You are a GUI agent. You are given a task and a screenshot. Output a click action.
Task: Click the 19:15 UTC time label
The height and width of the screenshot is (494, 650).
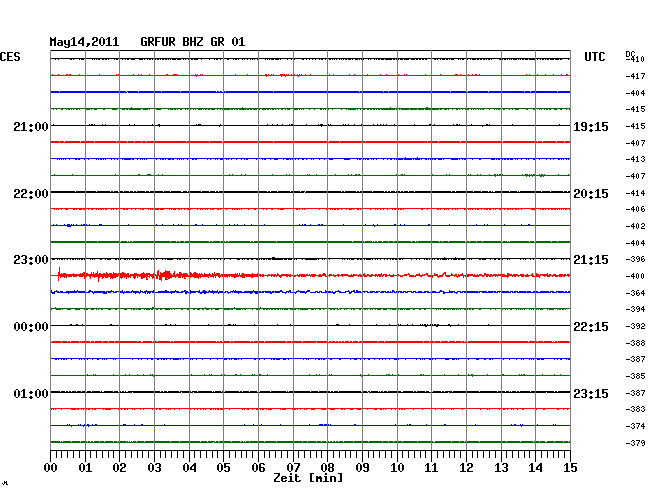(x=591, y=126)
